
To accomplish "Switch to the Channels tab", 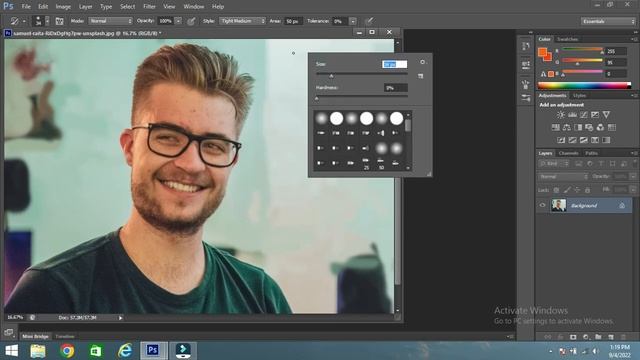I will [569, 153].
